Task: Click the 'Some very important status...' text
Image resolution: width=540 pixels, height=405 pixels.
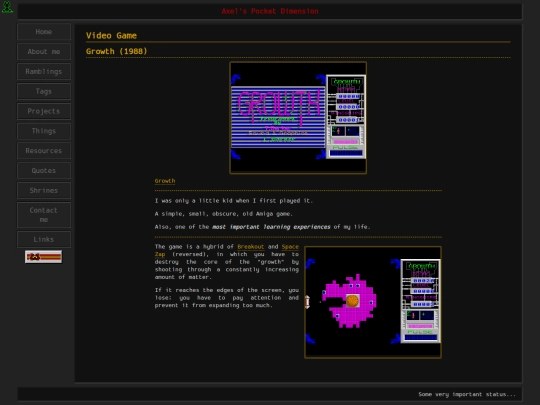Action: tap(467, 394)
